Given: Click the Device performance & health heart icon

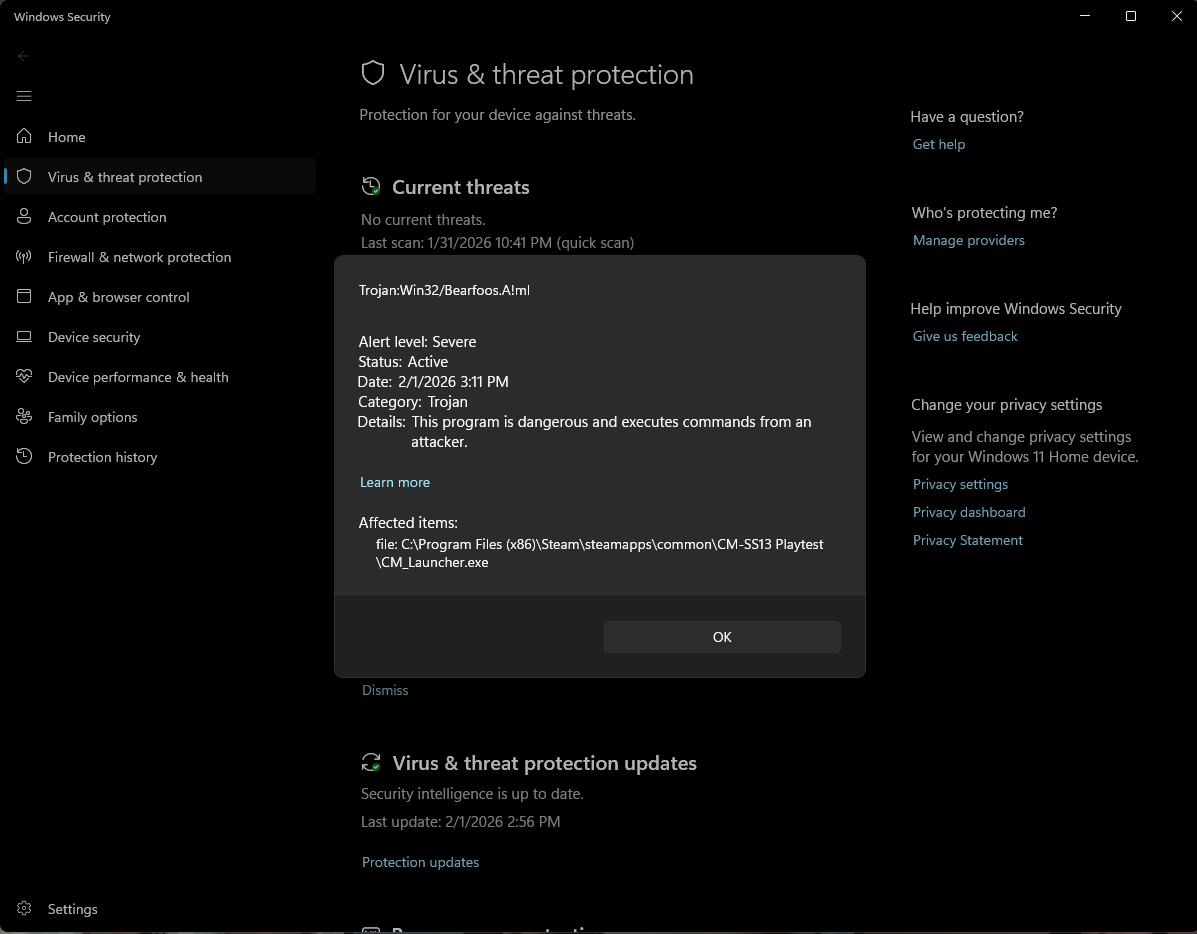Looking at the screenshot, I should (x=25, y=377).
